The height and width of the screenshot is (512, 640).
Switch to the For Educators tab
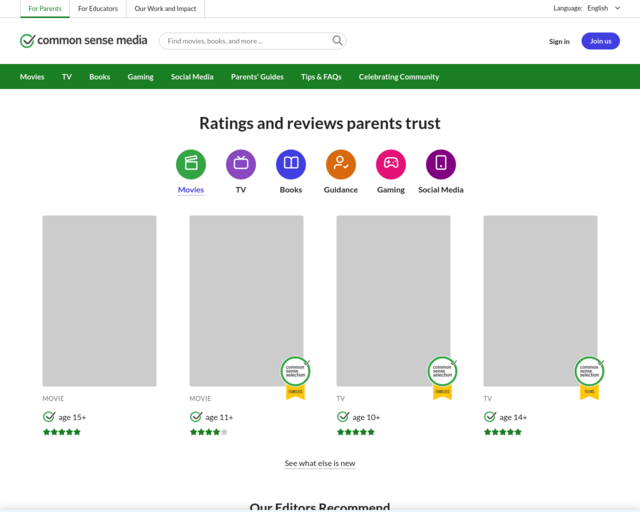(98, 9)
